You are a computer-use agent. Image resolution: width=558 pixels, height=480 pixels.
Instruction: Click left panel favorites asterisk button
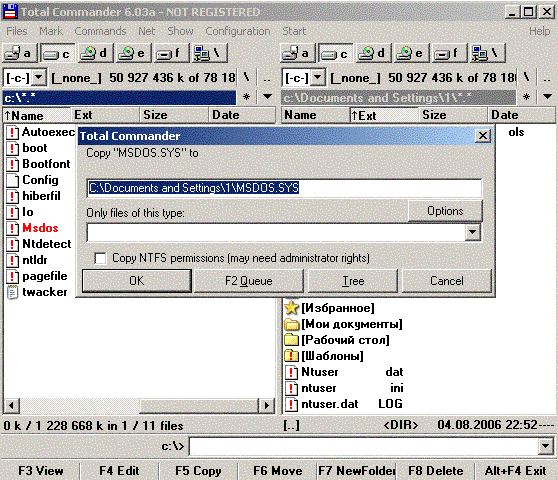246,97
